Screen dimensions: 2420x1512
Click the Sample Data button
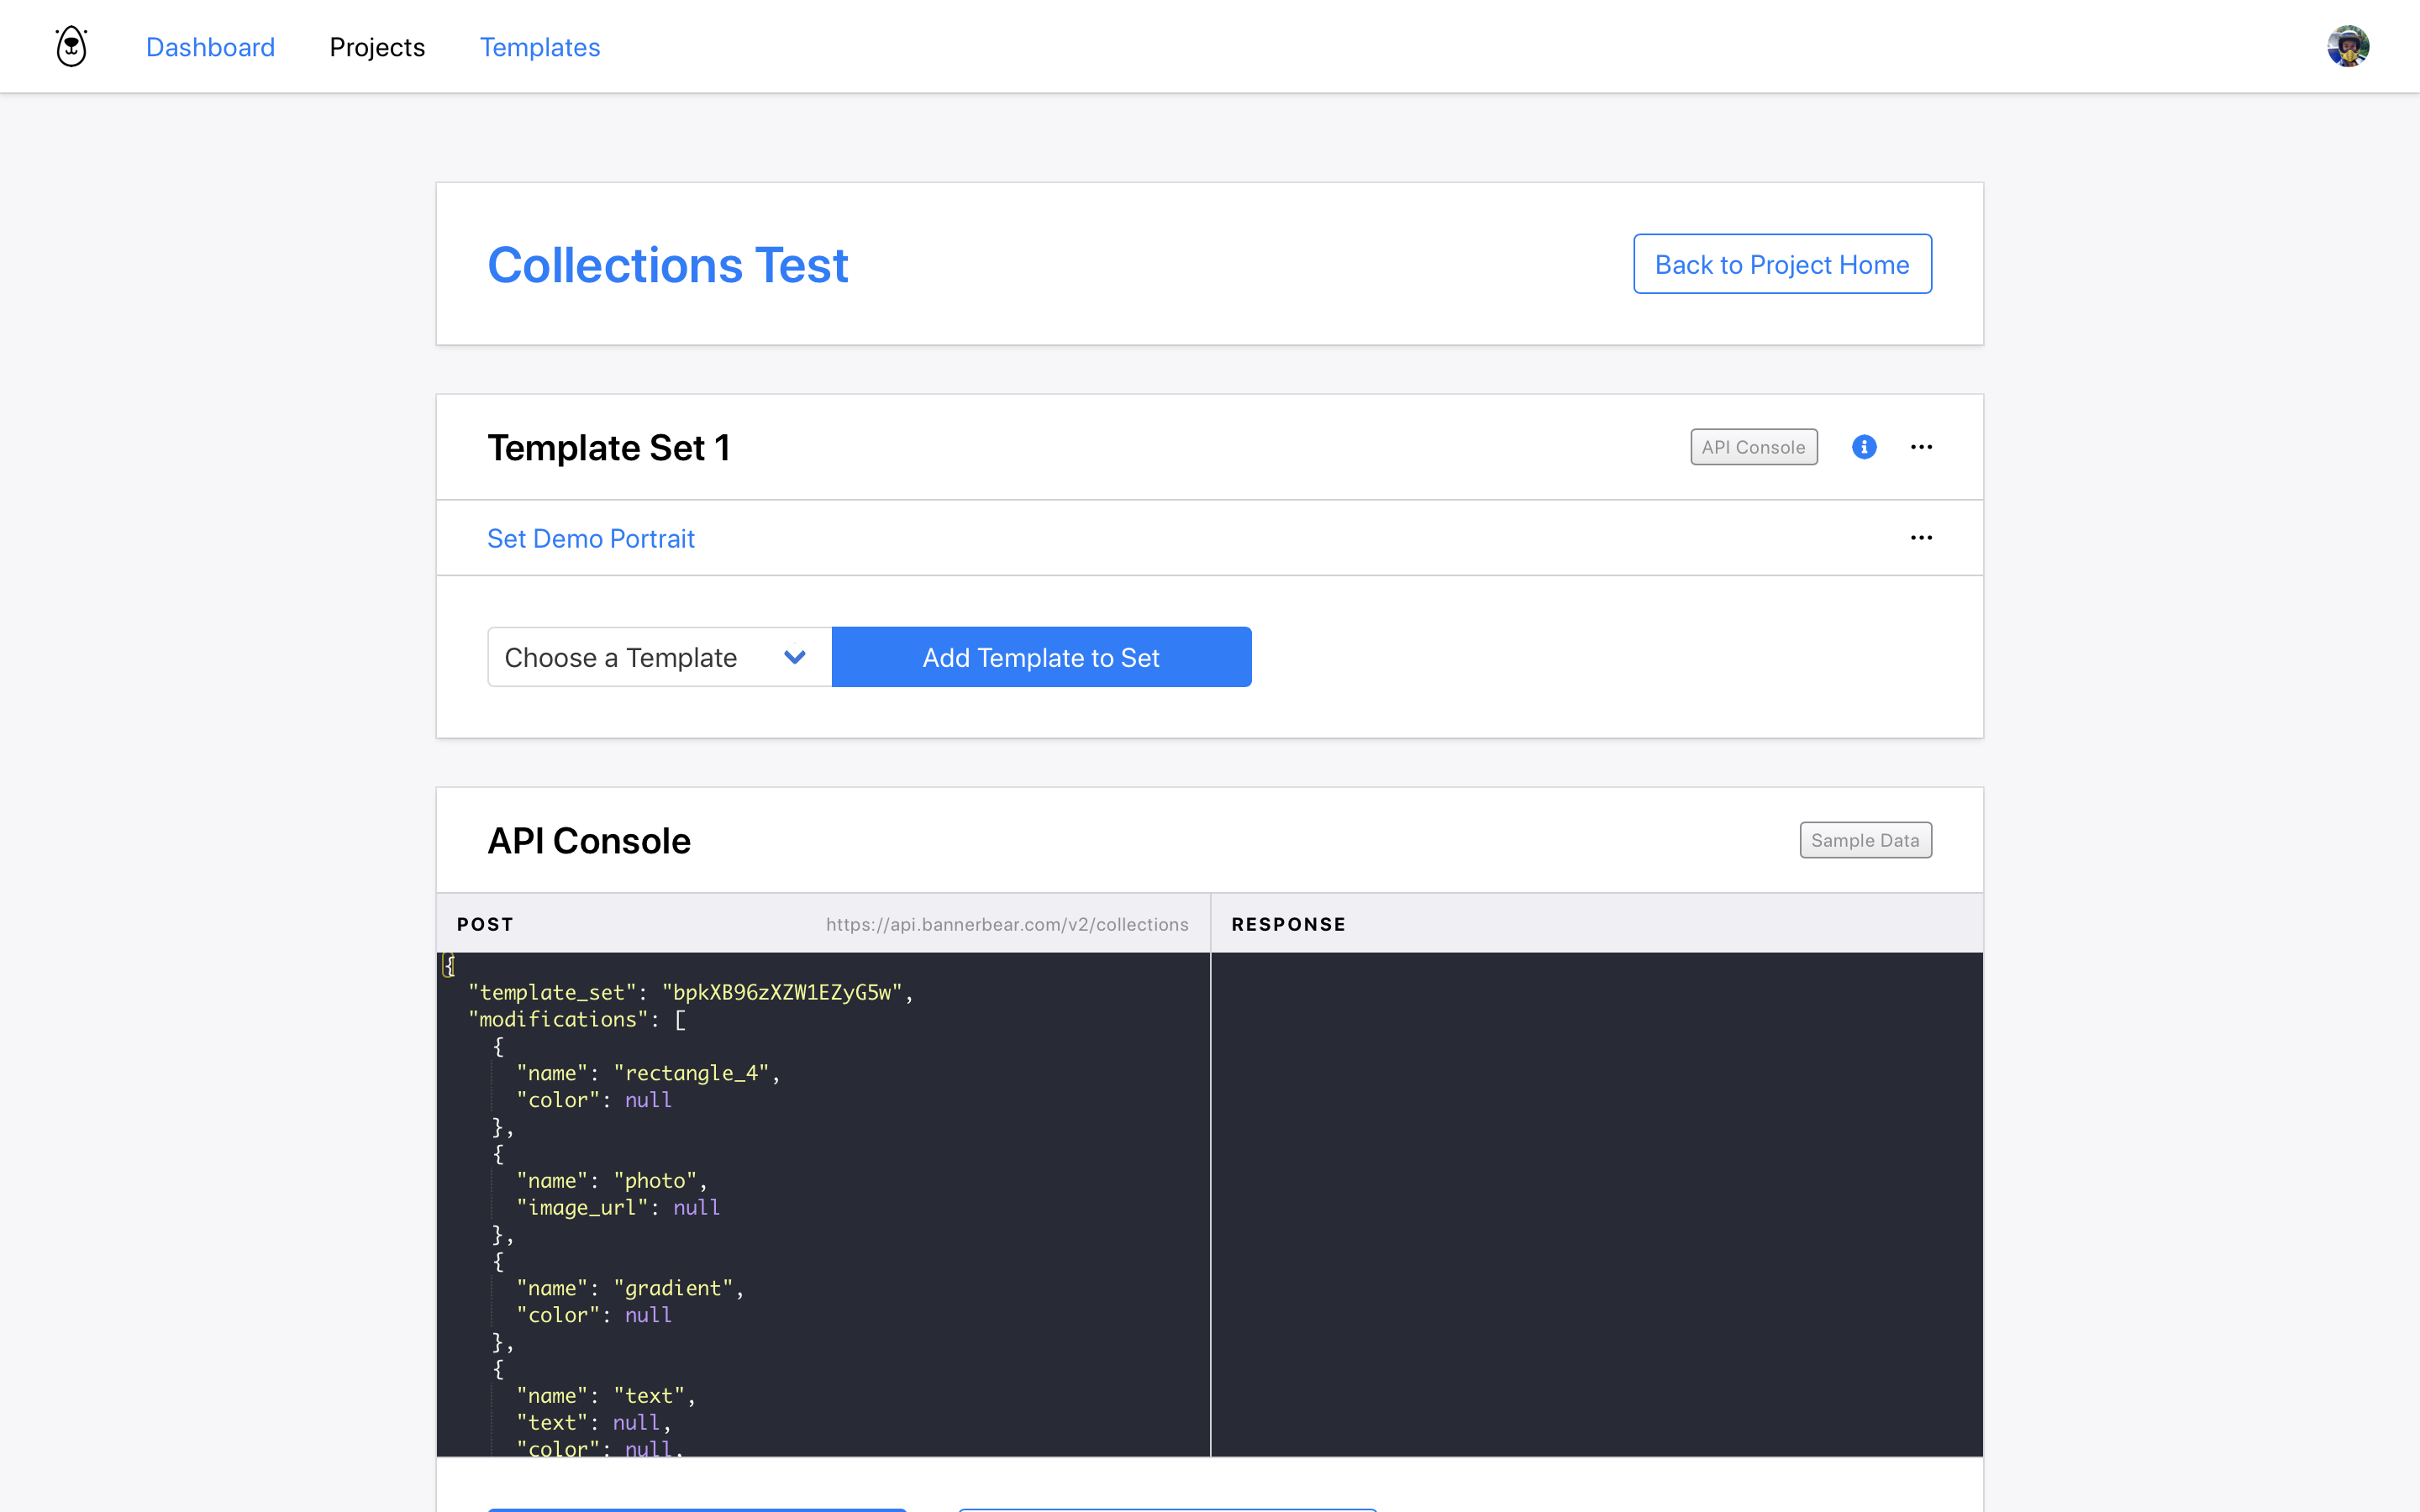[x=1865, y=840]
